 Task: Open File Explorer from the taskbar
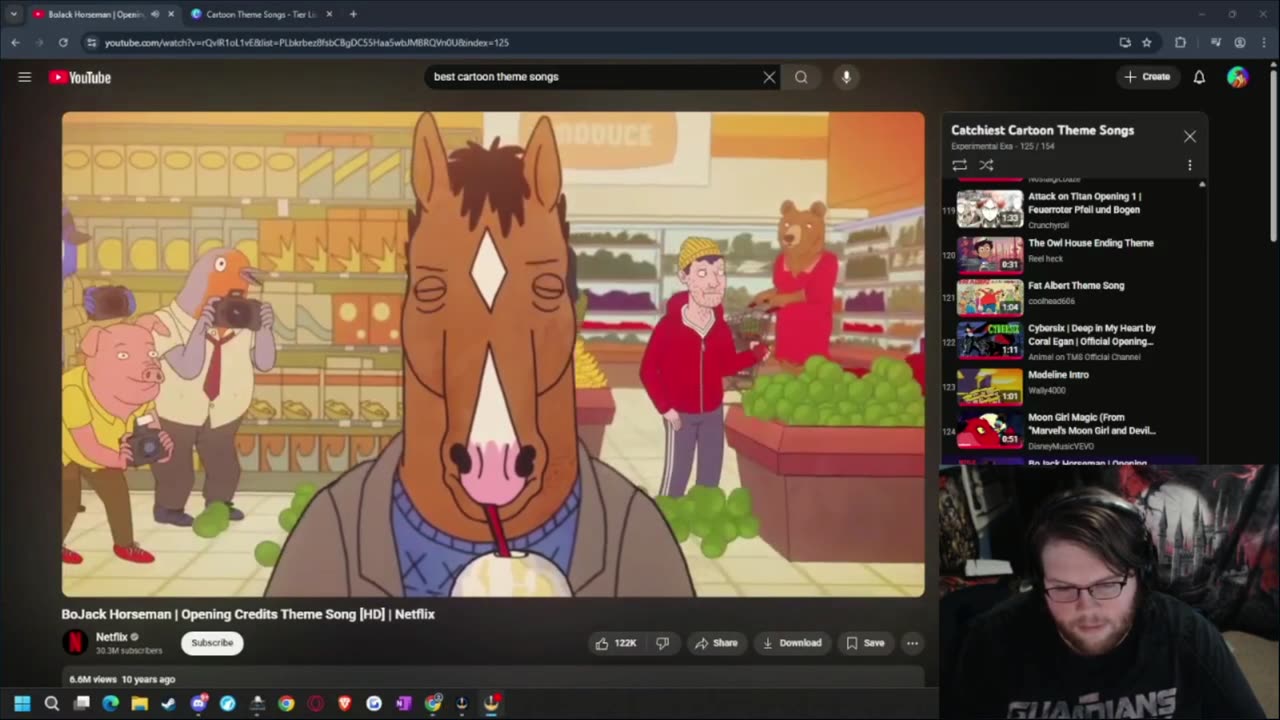click(140, 704)
